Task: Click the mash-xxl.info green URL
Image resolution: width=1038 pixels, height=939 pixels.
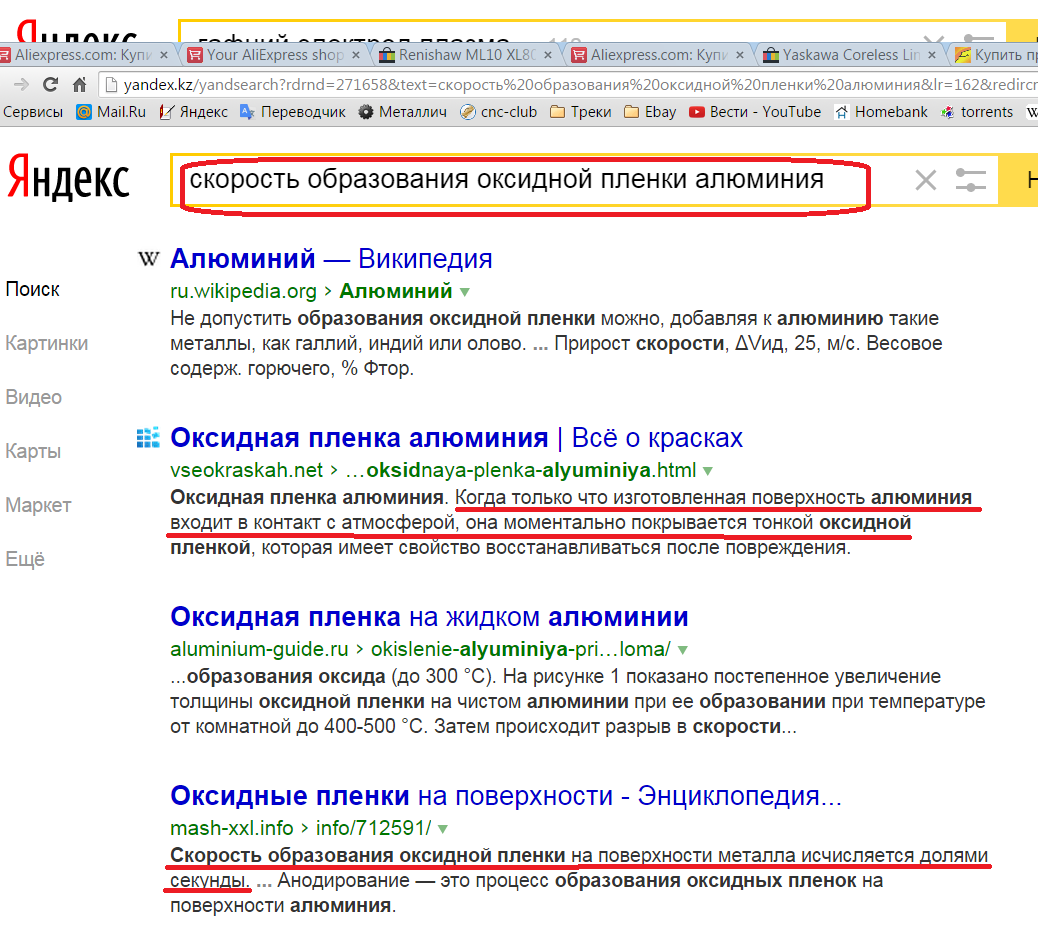Action: [x=232, y=828]
